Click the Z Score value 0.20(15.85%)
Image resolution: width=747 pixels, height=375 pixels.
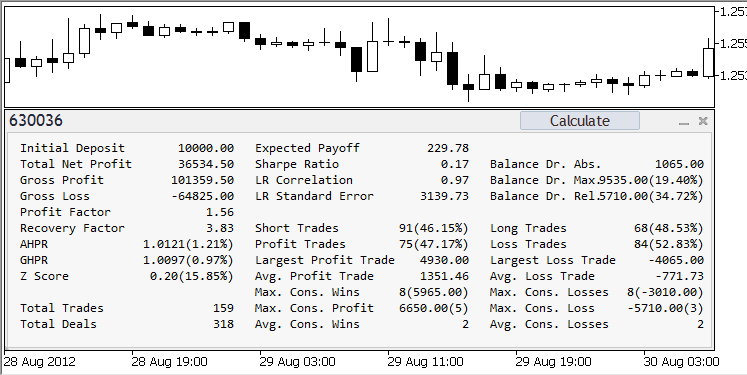coord(192,276)
